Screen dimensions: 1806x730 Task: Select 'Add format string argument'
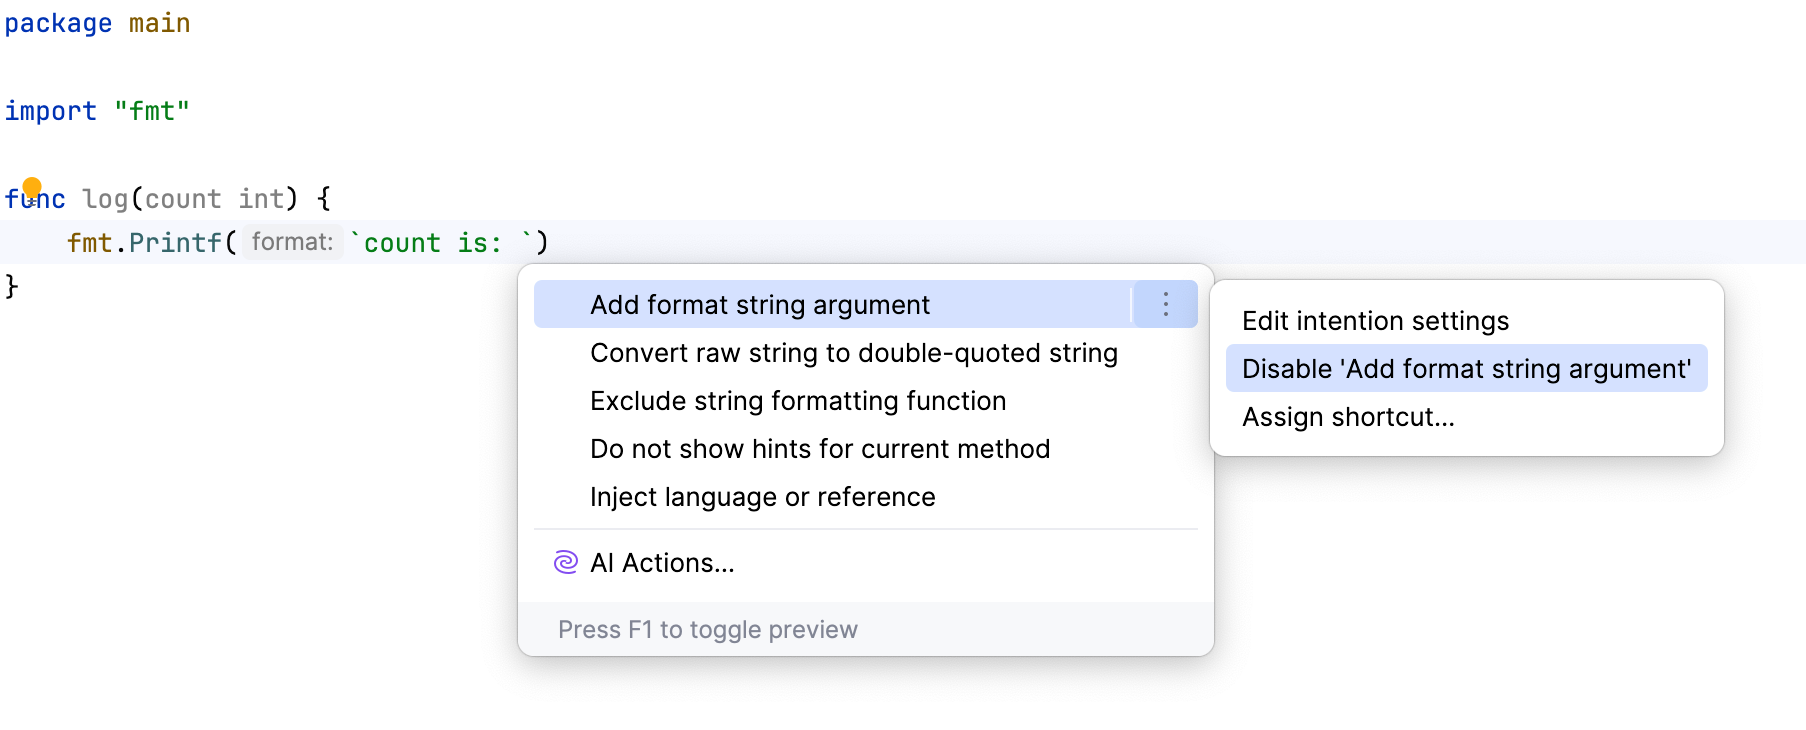coord(760,303)
